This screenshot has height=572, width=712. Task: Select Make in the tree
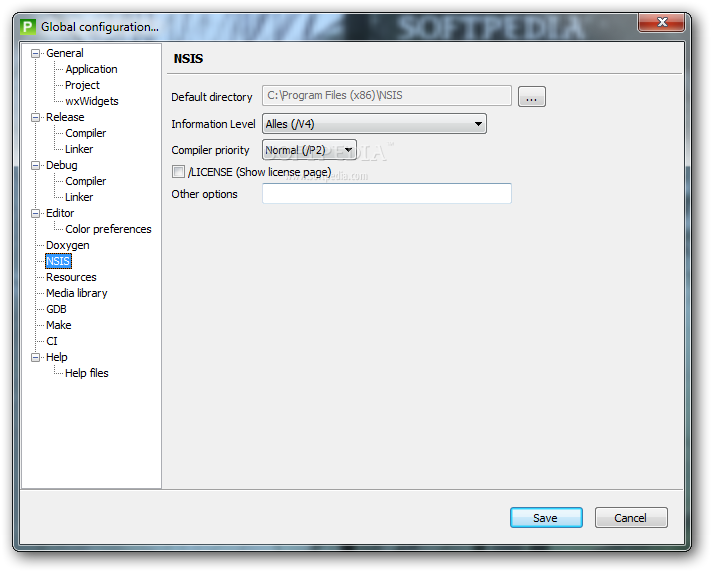point(59,325)
